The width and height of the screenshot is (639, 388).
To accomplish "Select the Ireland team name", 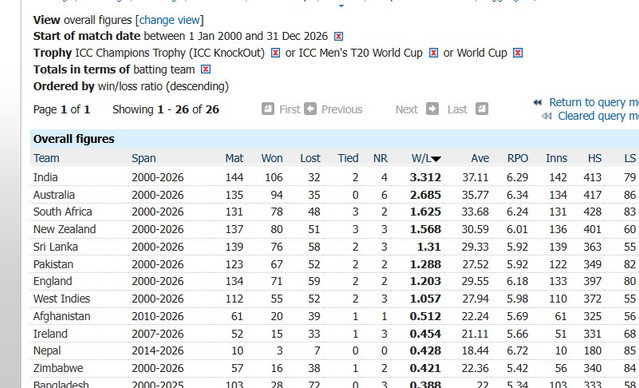I will tap(50, 334).
